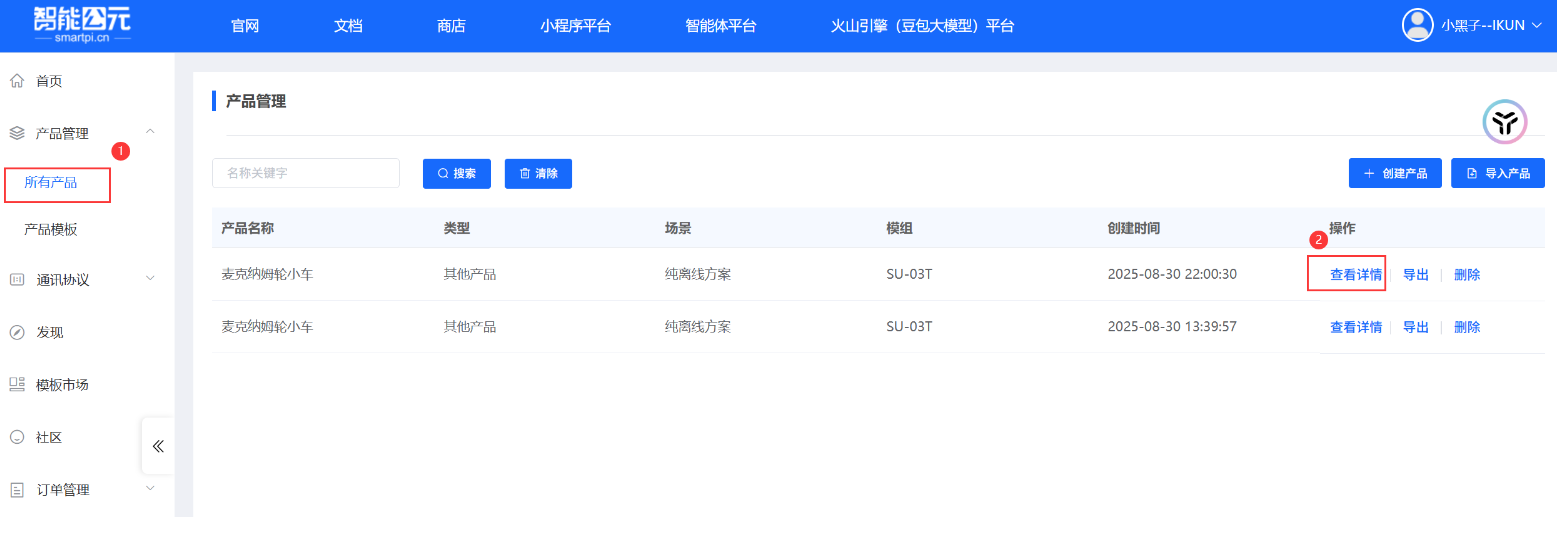Select 所有产品 in sidebar
The width and height of the screenshot is (1557, 545).
pyautogui.click(x=51, y=183)
